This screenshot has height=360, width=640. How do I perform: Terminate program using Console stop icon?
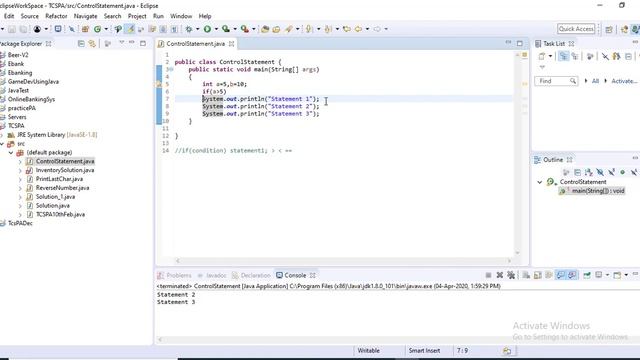[488, 276]
